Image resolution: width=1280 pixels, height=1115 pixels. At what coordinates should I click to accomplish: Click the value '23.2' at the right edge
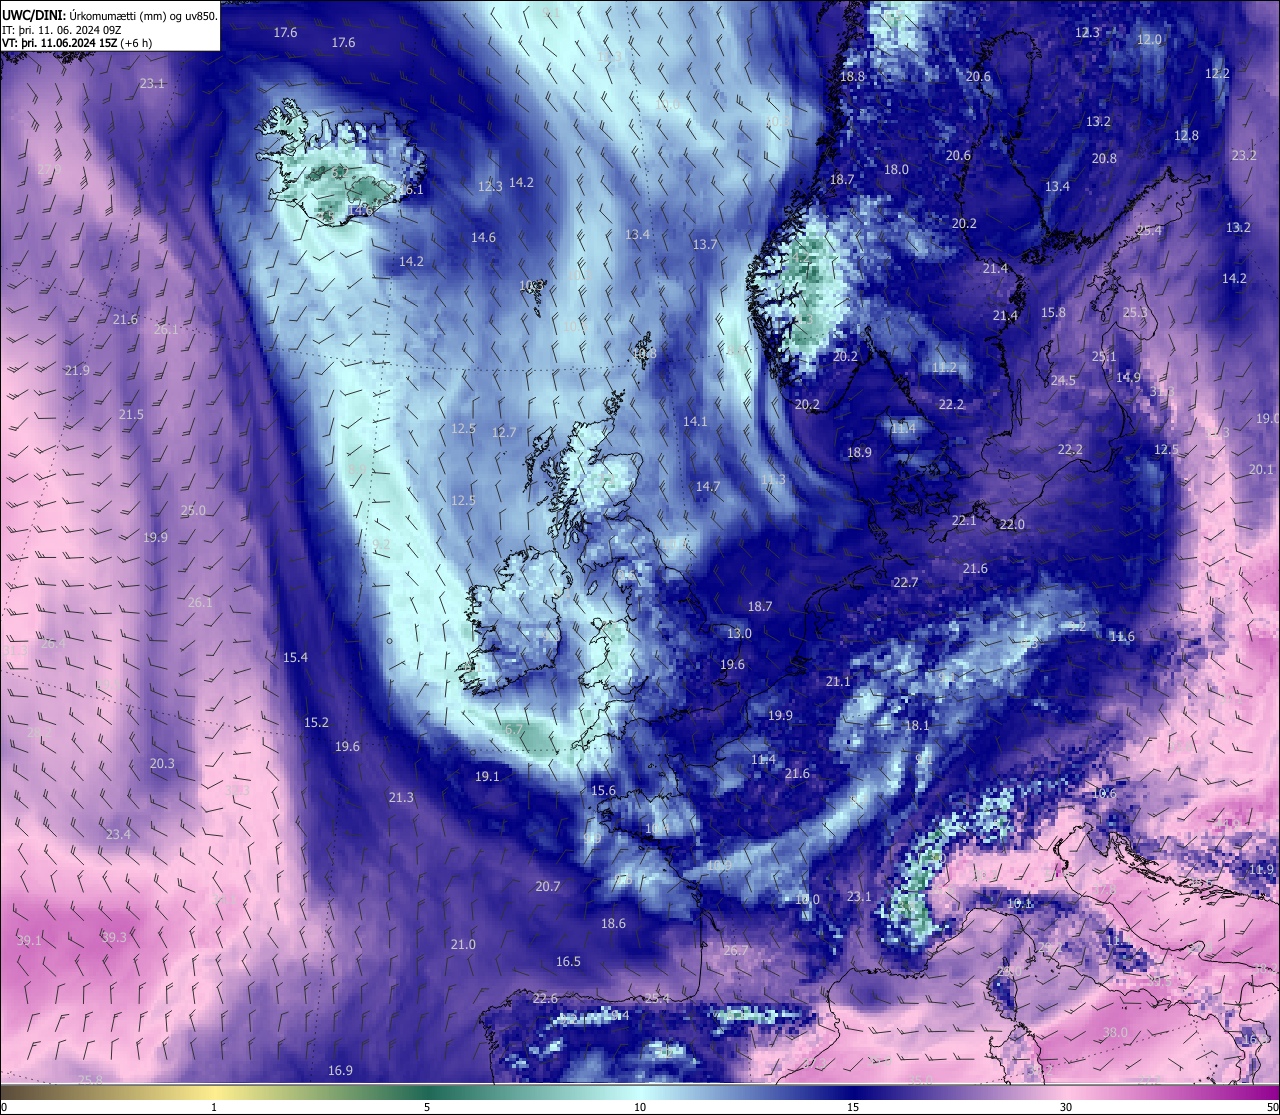pyautogui.click(x=1244, y=156)
